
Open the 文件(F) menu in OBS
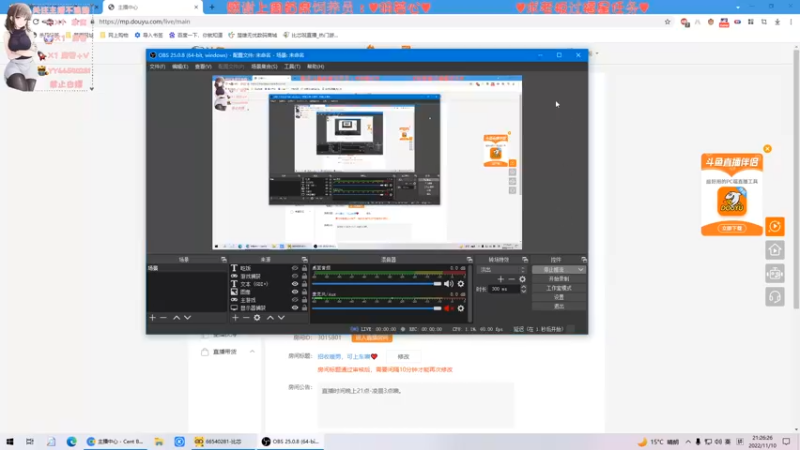tap(157, 66)
